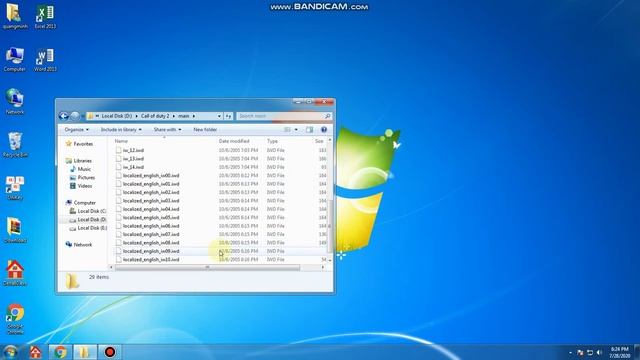Viewport: 640px width, 360px height.
Task: Open the Share with menu
Action: (x=167, y=129)
